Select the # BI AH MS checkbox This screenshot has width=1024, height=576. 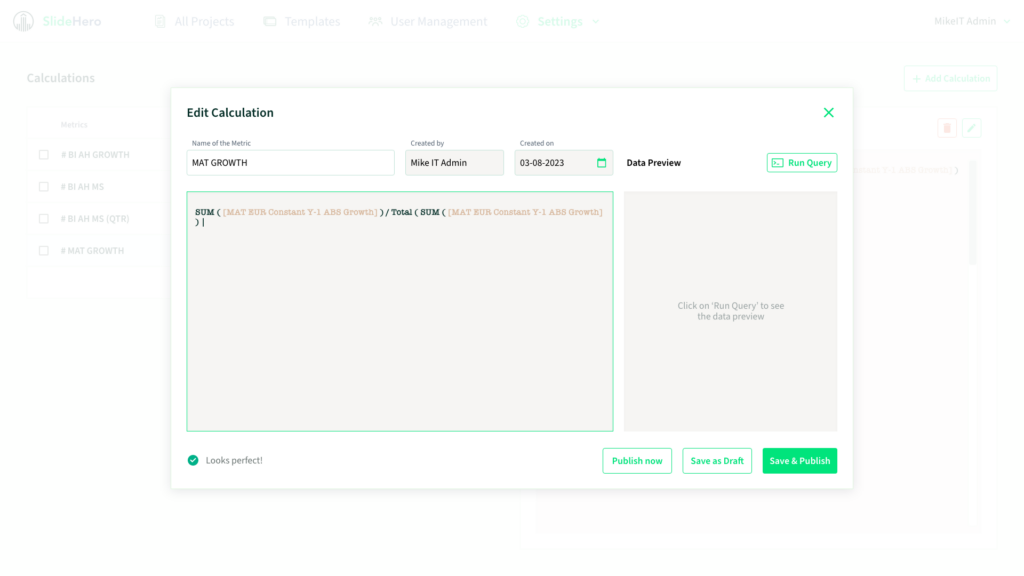[43, 187]
